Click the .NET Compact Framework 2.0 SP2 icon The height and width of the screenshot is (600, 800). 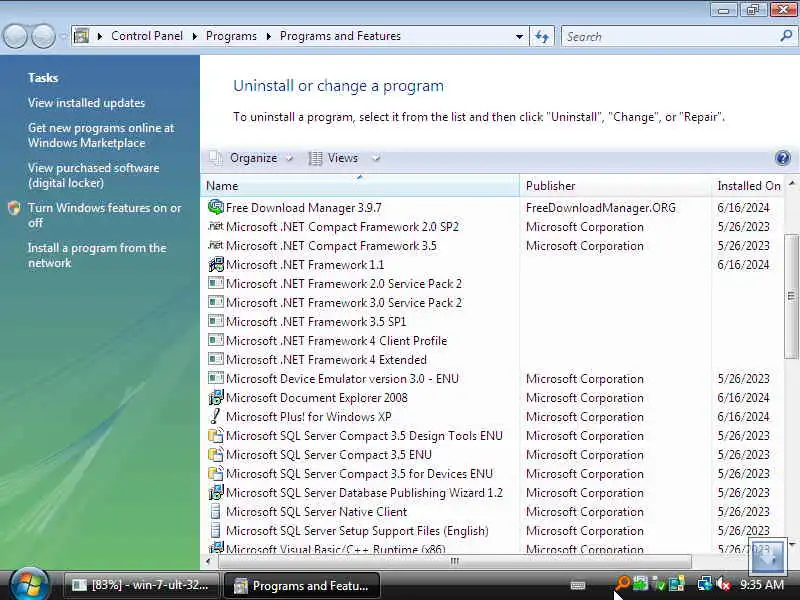216,226
